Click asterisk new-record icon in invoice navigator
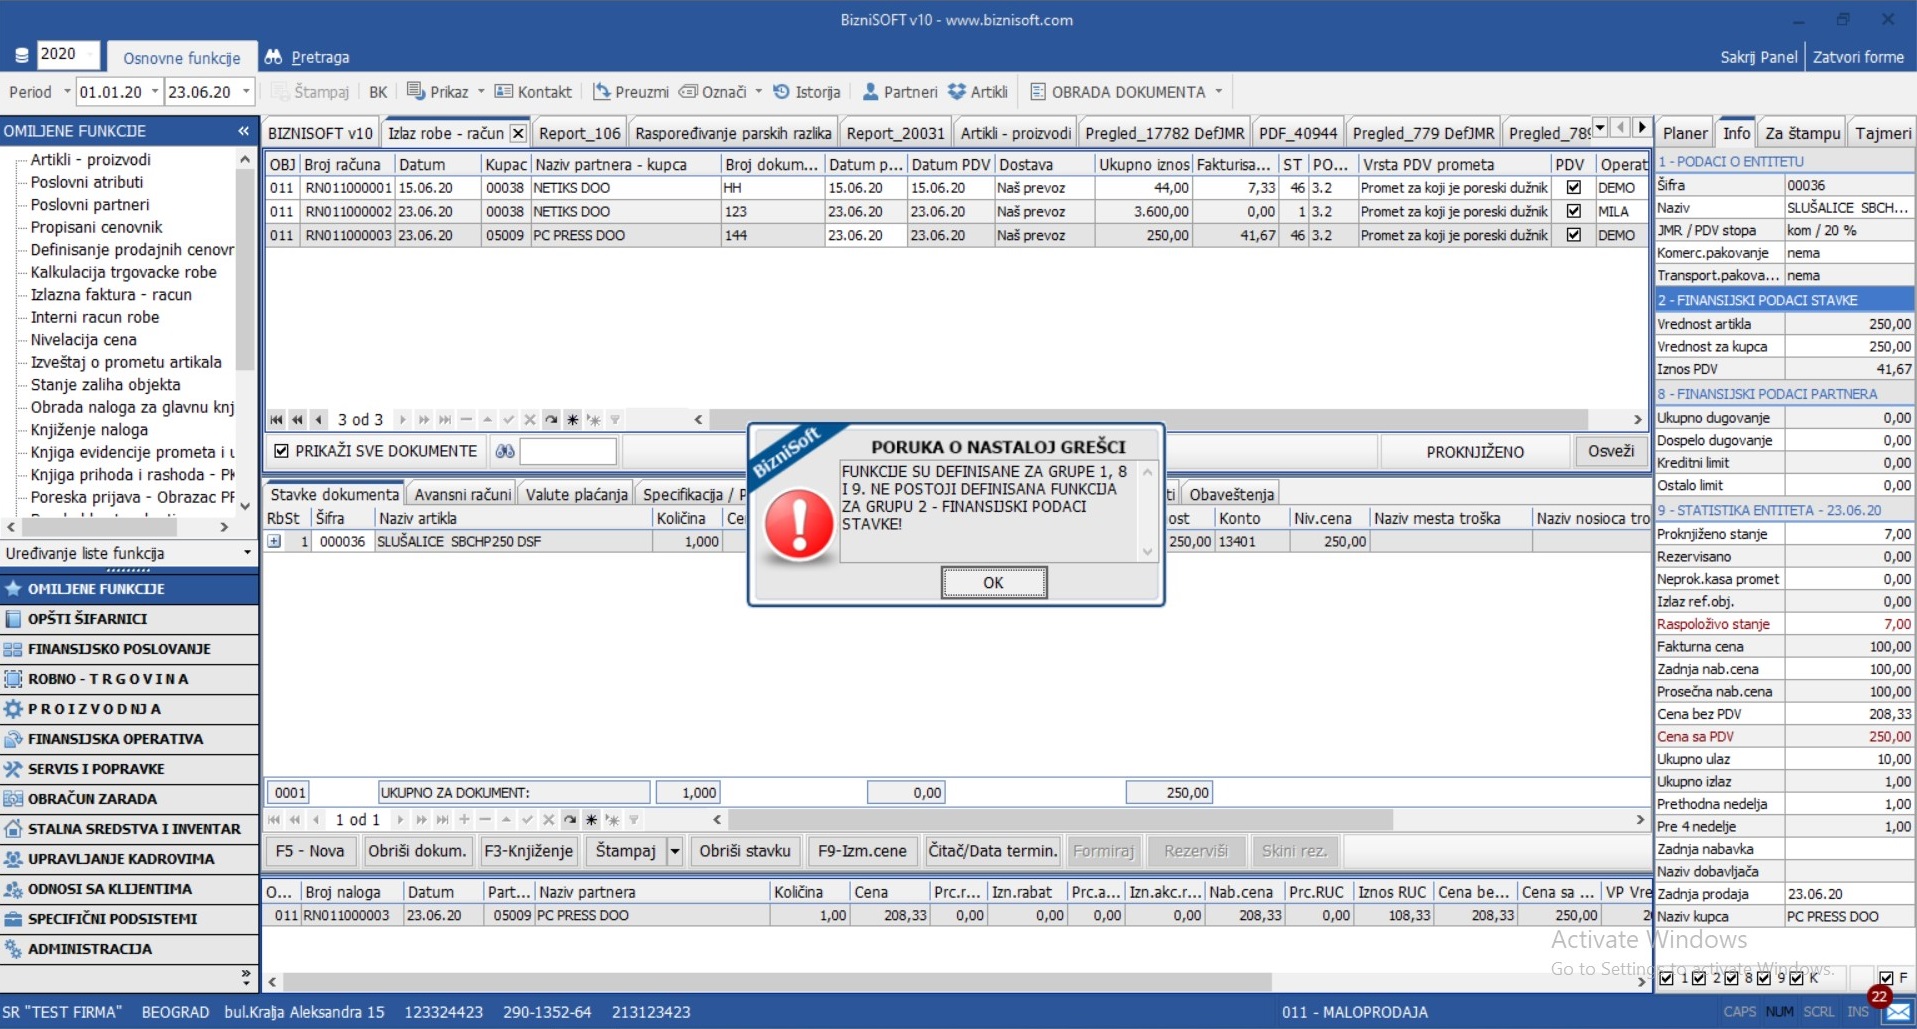The image size is (1917, 1029). click(x=572, y=420)
